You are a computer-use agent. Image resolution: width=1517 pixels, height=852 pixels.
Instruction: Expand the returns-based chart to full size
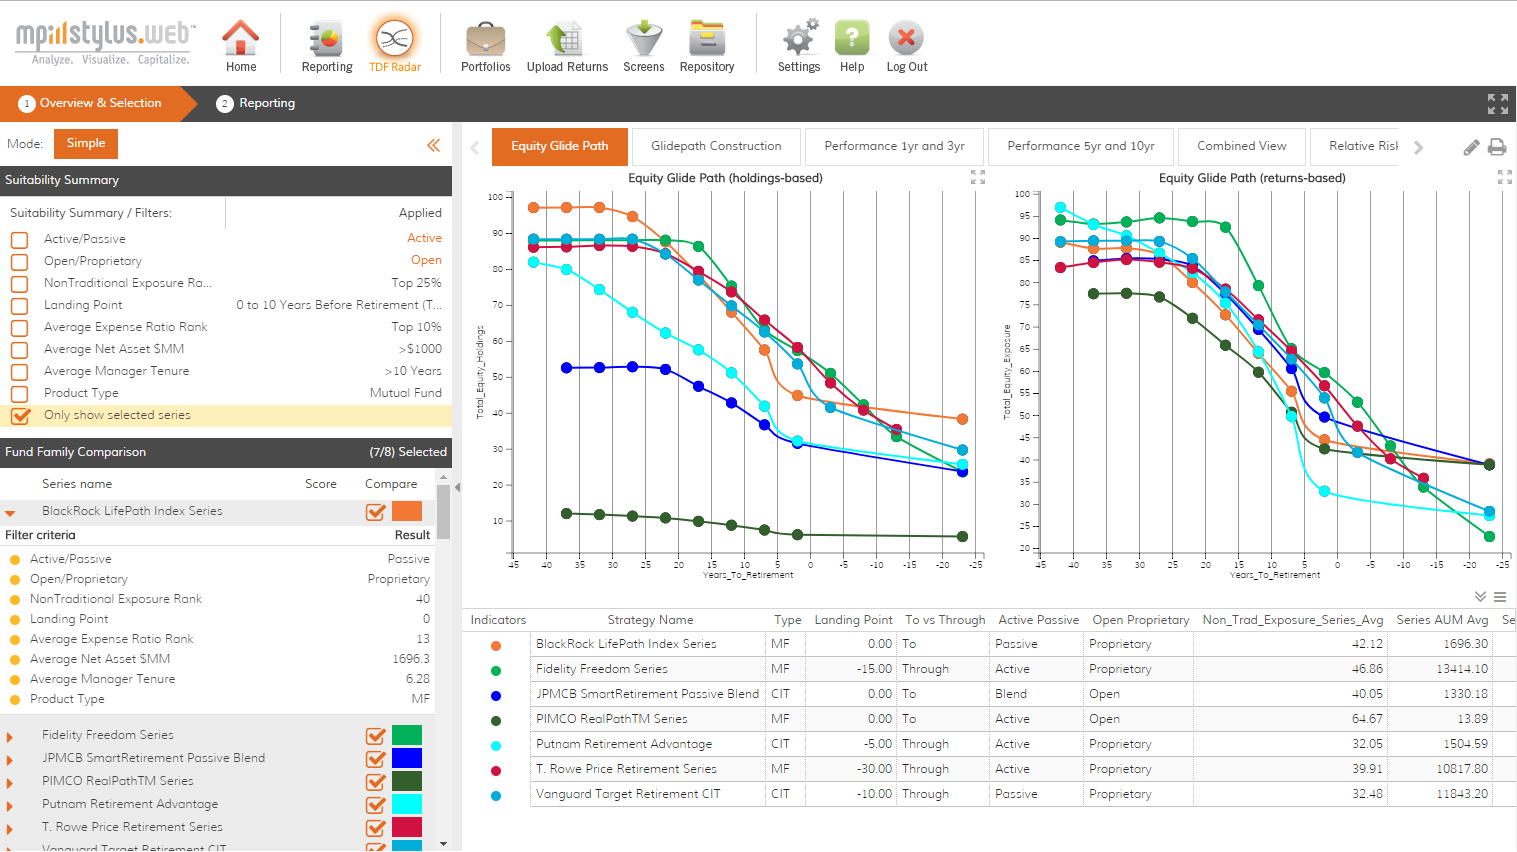pyautogui.click(x=1505, y=177)
